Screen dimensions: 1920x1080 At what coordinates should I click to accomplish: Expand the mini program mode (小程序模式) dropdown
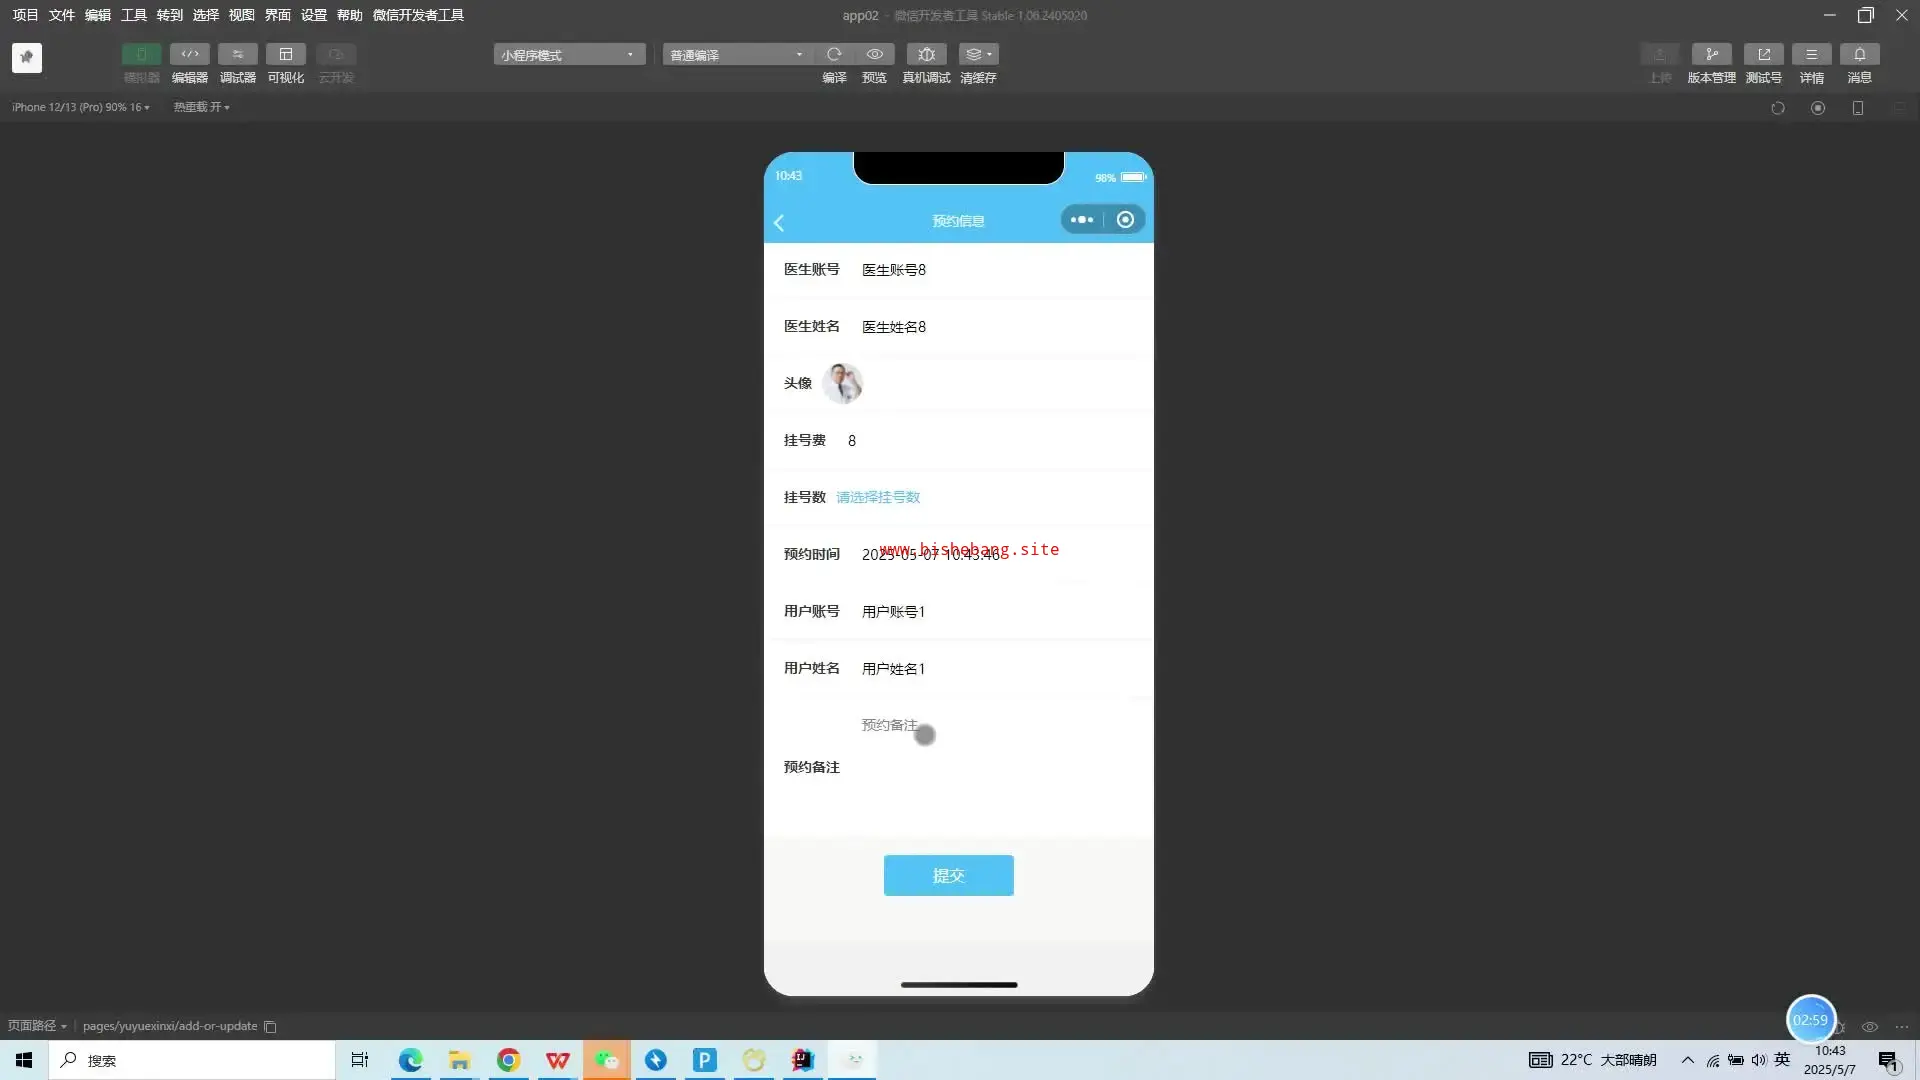point(568,54)
